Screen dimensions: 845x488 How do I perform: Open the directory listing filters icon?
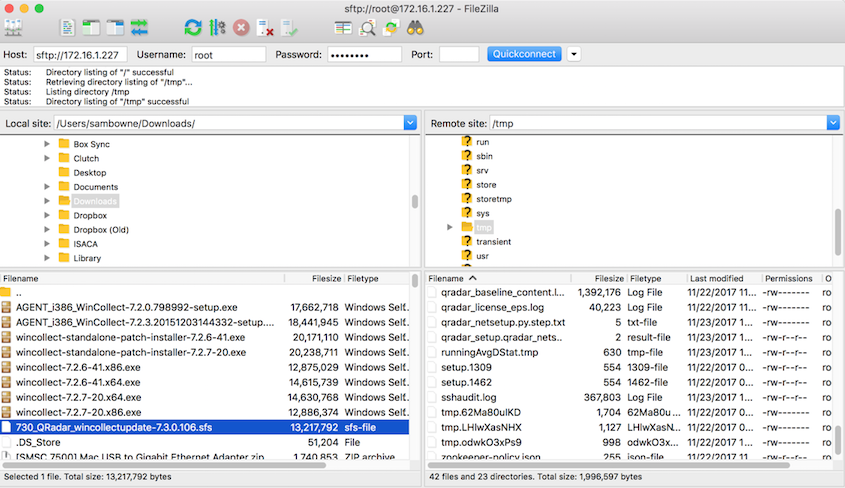[343, 27]
